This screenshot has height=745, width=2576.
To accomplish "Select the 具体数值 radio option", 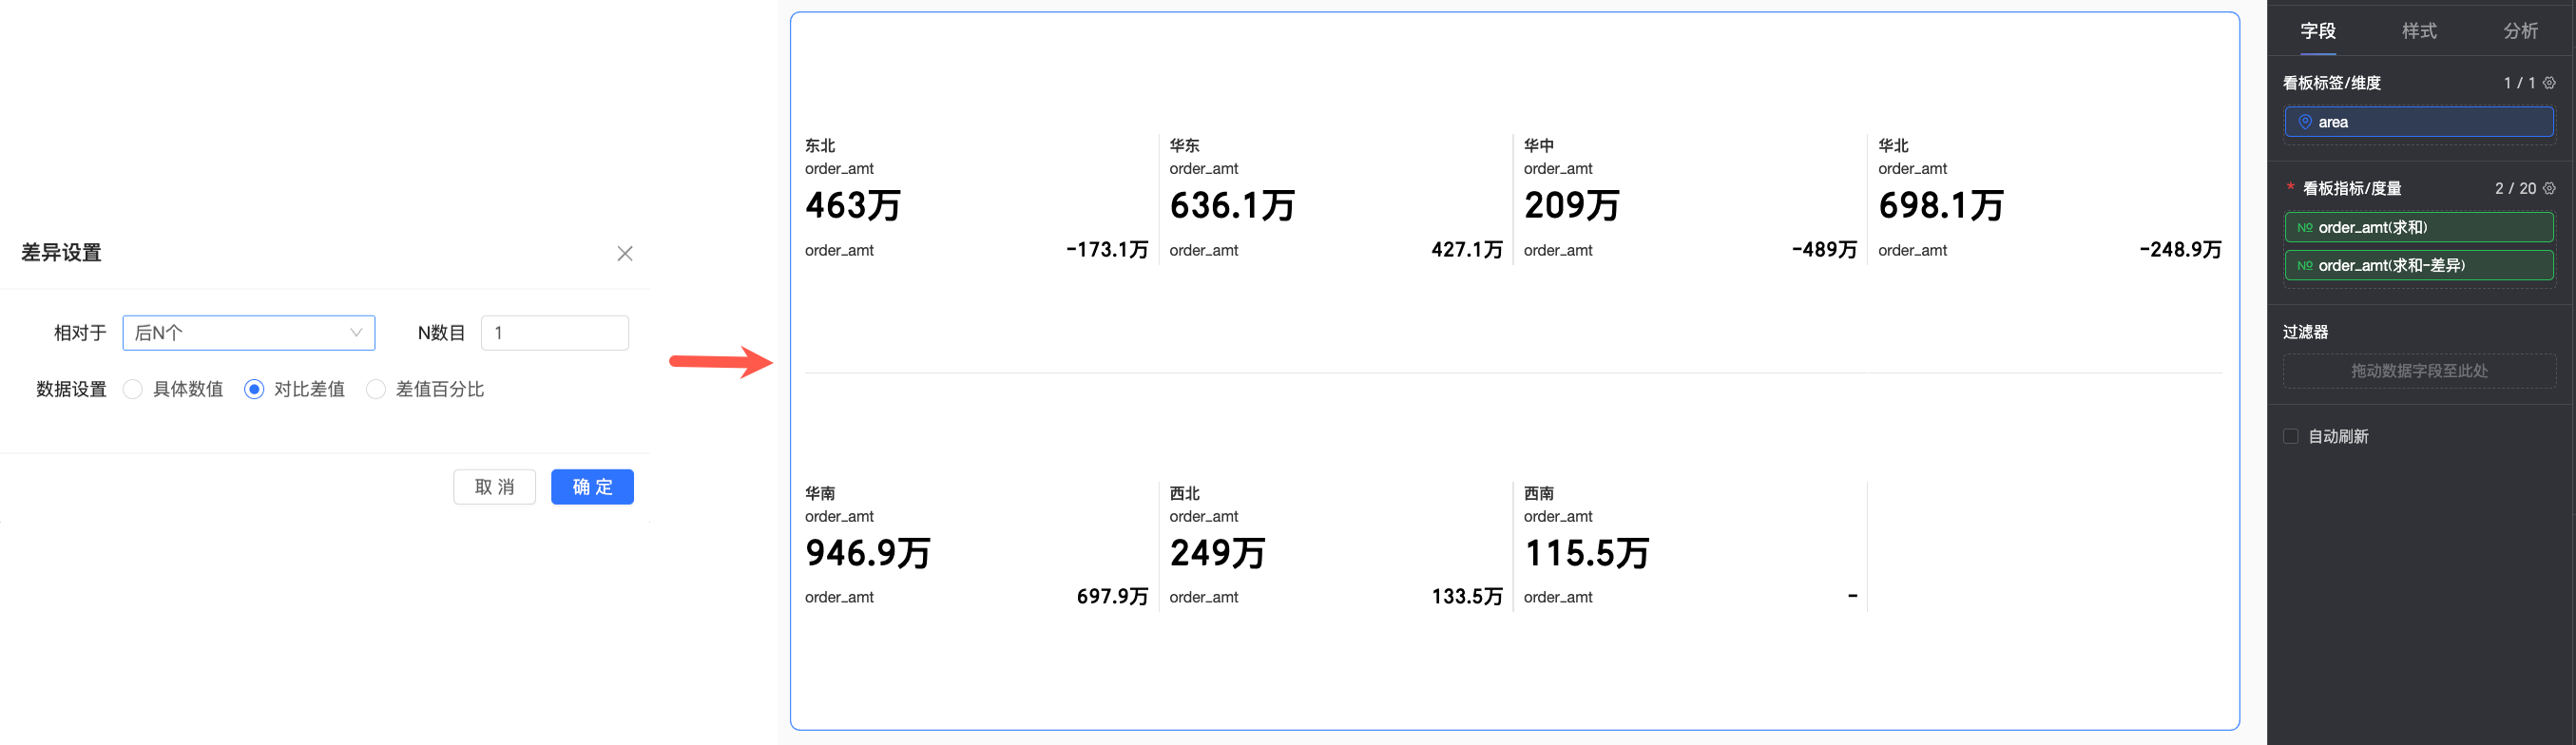I will 133,389.
